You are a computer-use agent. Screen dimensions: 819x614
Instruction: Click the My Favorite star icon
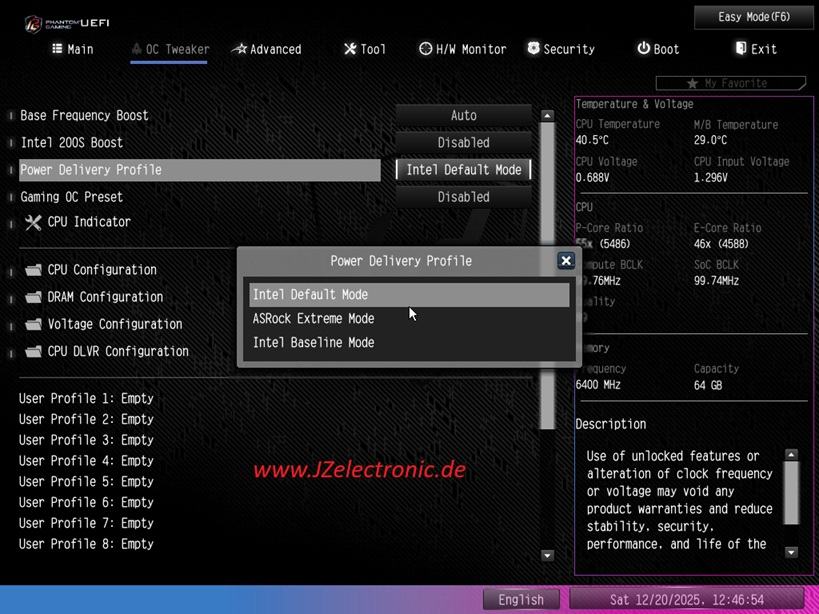click(x=692, y=84)
